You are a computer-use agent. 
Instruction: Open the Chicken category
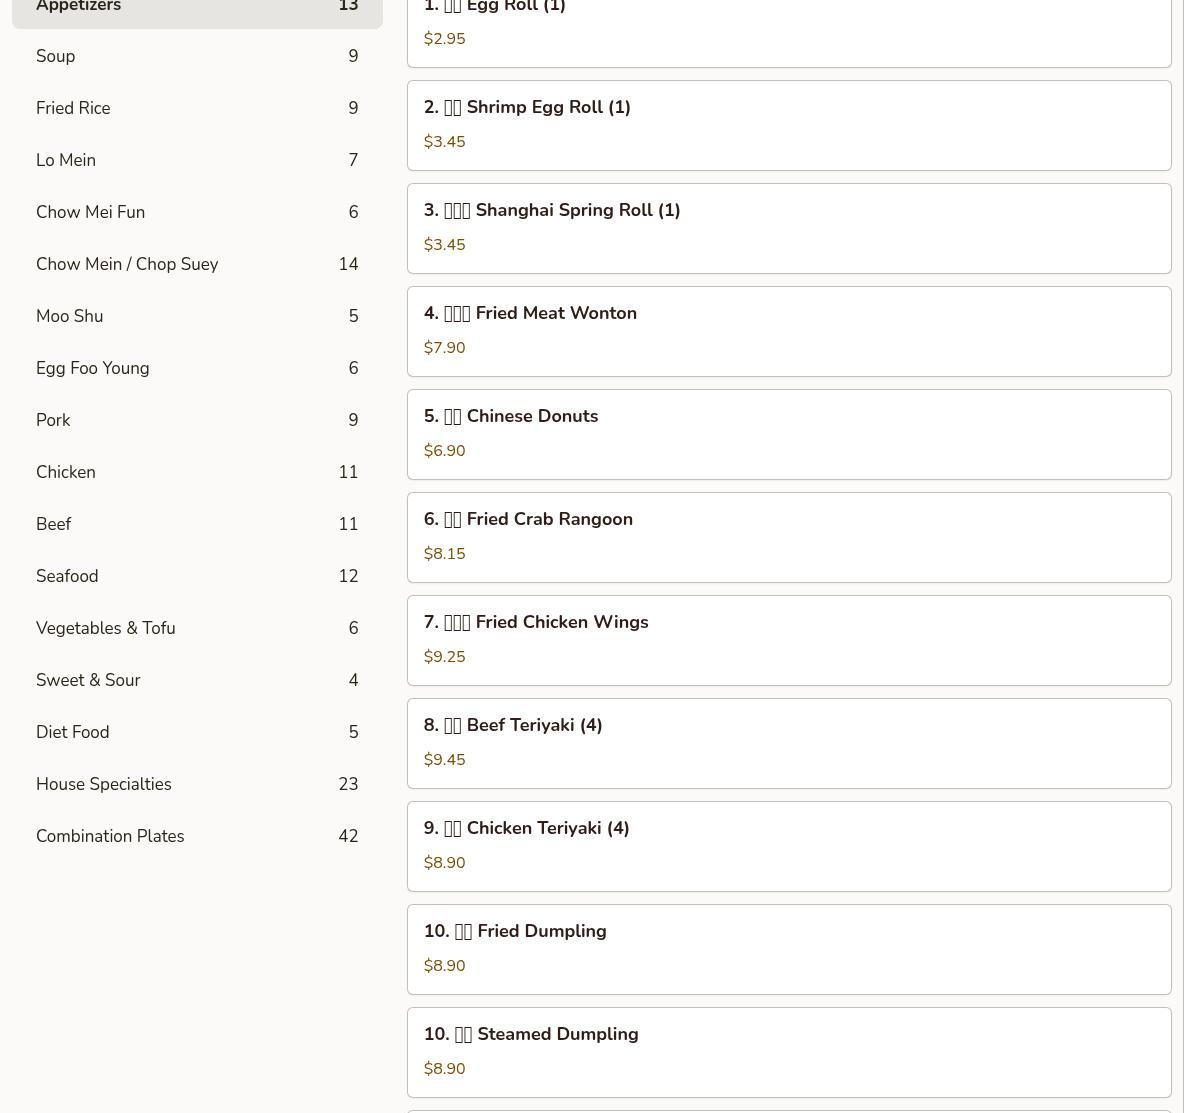coord(197,472)
